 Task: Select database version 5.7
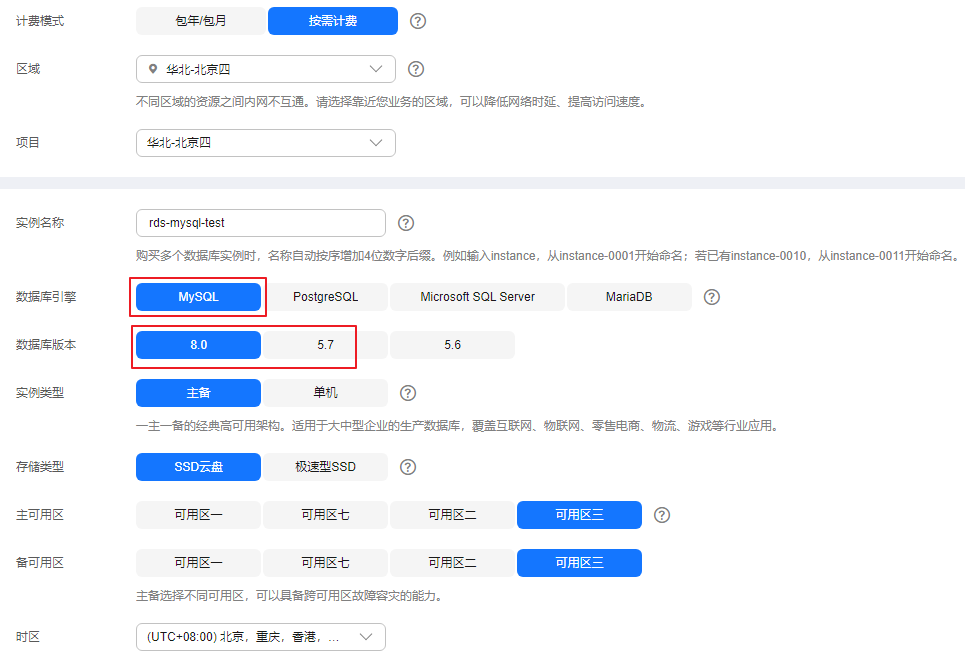point(326,344)
